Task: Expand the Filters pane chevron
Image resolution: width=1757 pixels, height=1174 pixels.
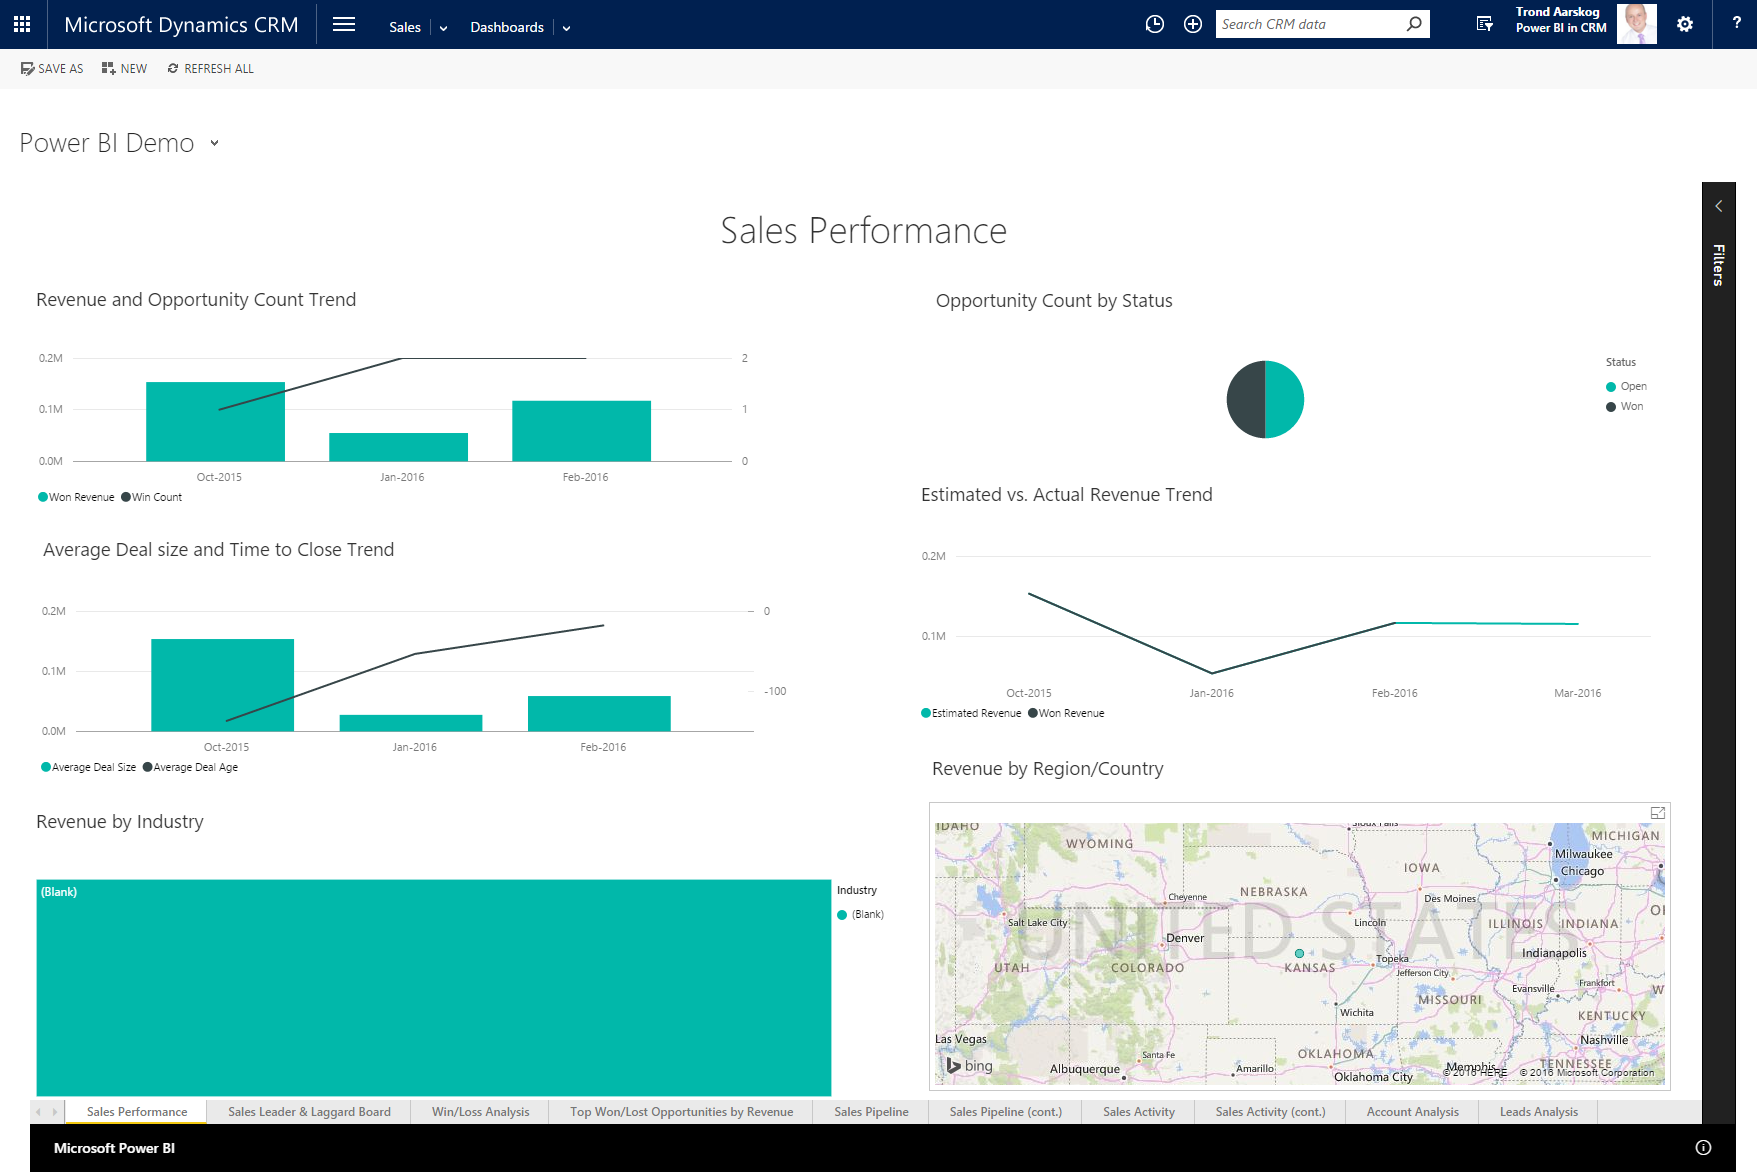Action: 1718,206
